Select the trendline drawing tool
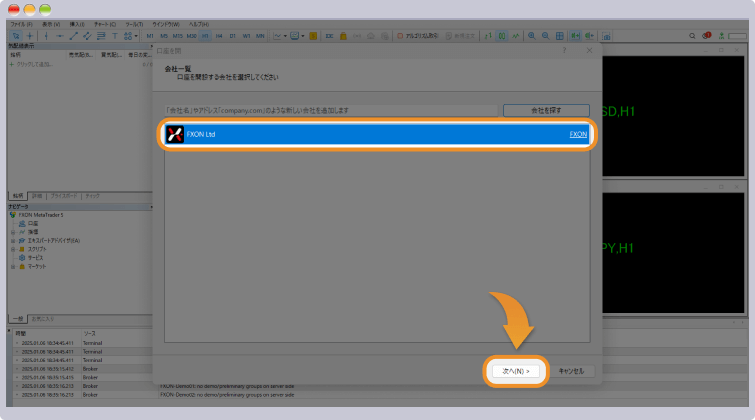Screen dimensions: 755x420 point(73,36)
